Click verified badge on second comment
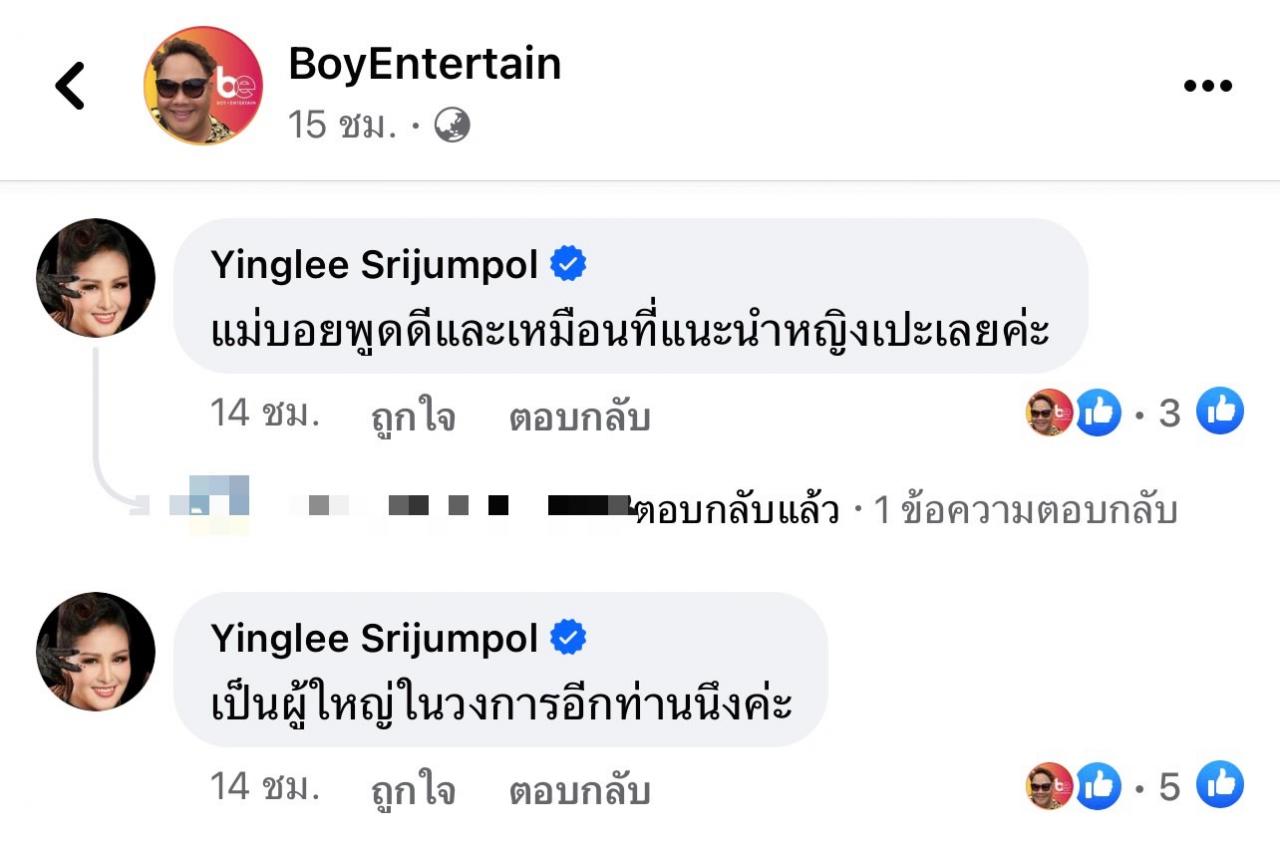Screen dimensions: 1280x844 click(569, 638)
